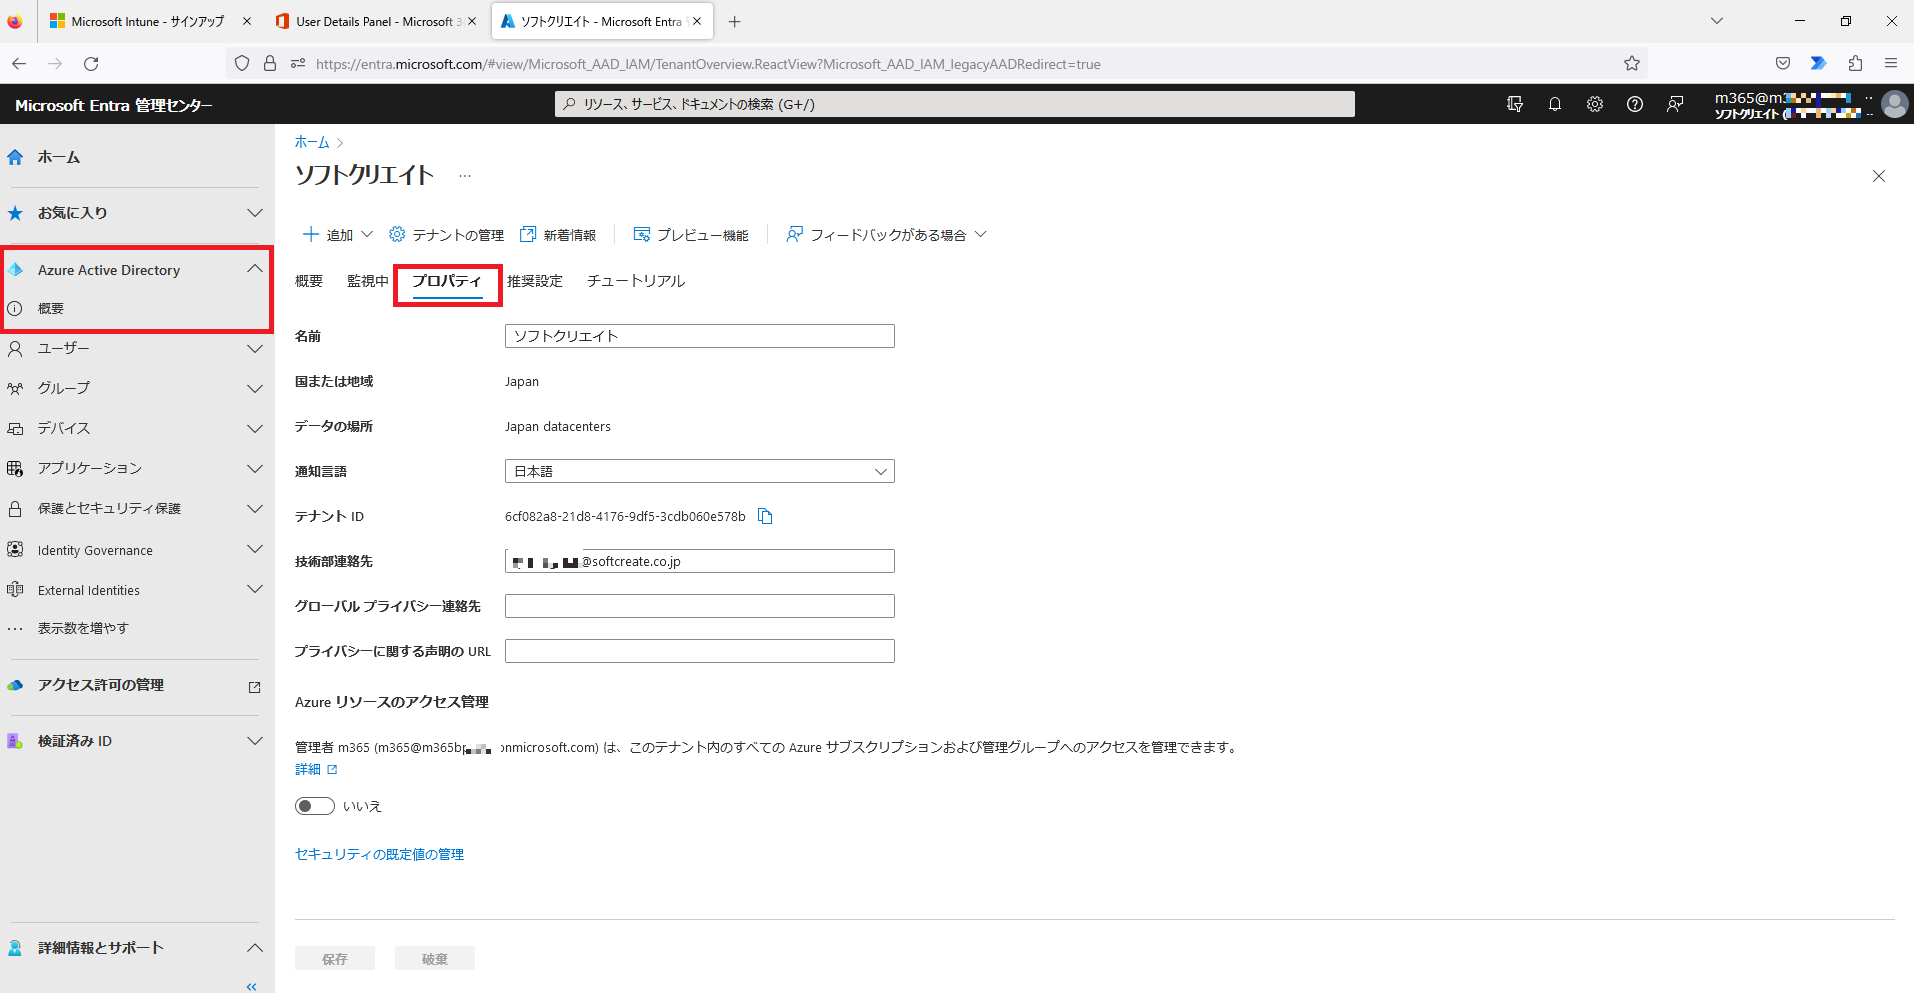This screenshot has height=993, width=1914.
Task: Expand the Users section chevron
Action: pos(255,349)
